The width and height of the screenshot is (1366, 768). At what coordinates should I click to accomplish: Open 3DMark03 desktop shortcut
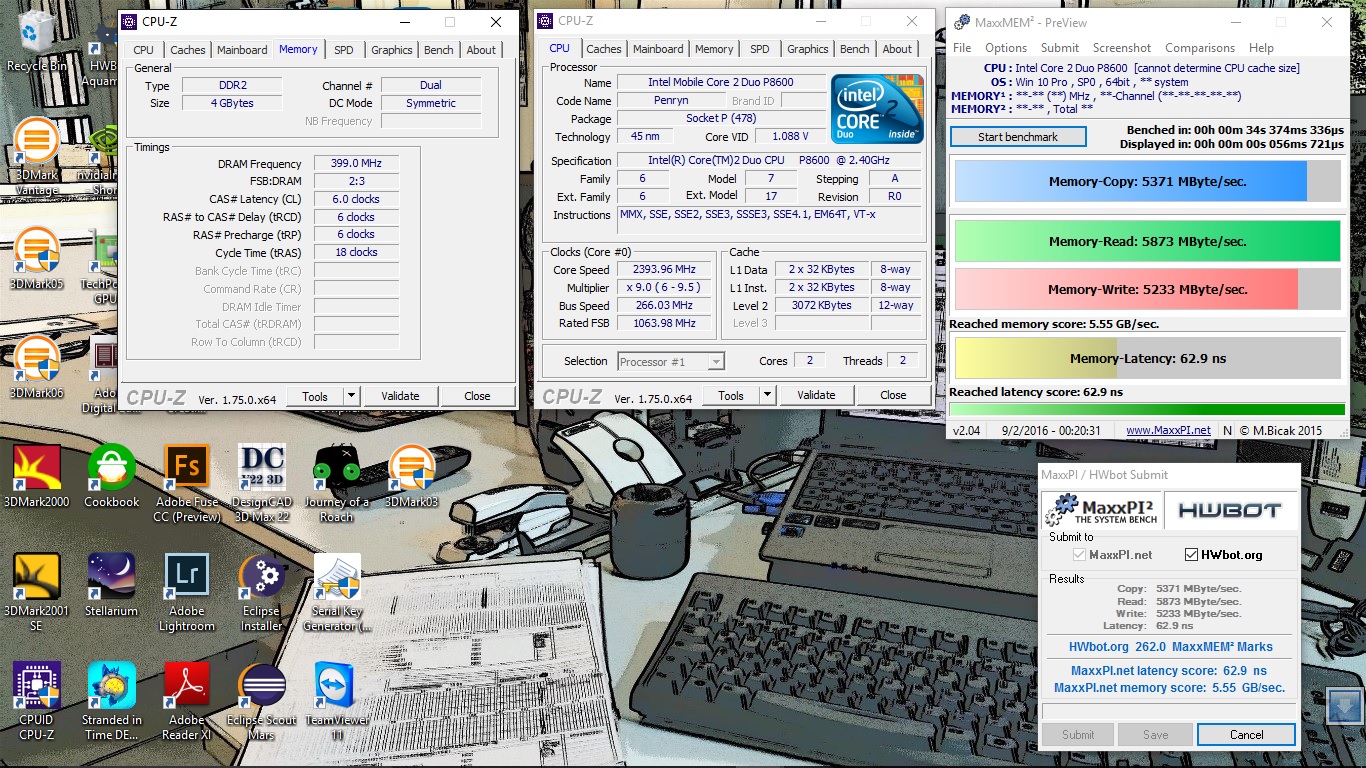coord(411,477)
